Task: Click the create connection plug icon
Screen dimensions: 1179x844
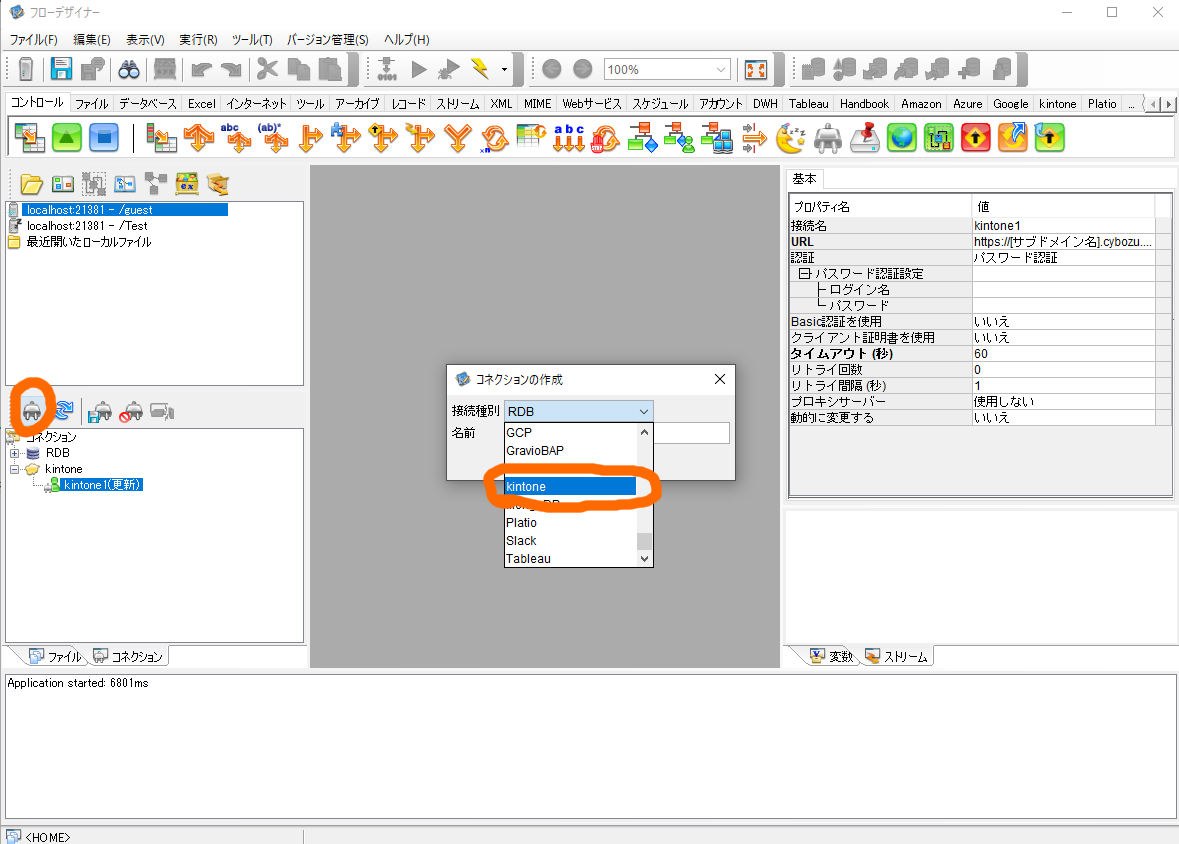Action: [32, 411]
